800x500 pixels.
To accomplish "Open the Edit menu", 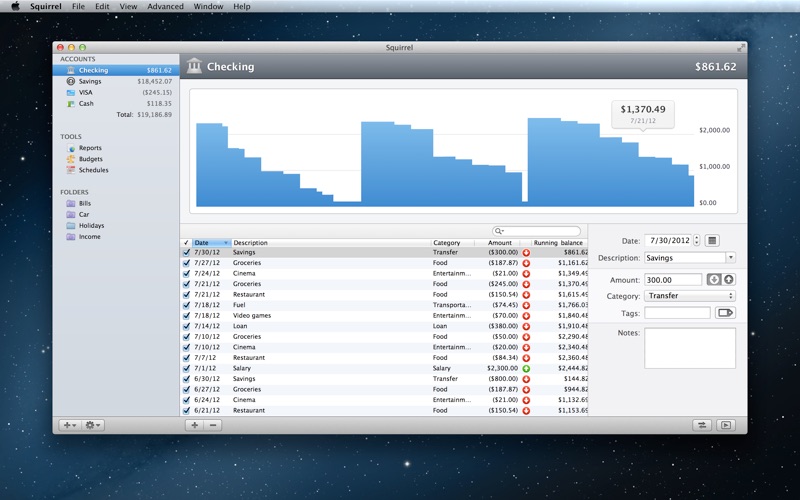I will 103,6.
